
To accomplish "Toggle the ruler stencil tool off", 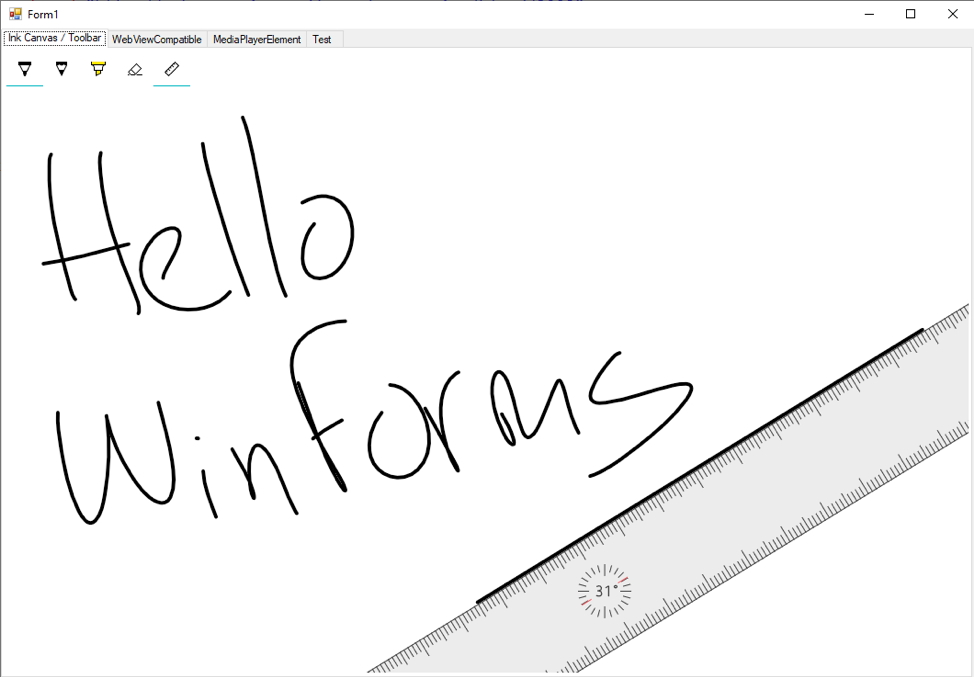I will tap(171, 68).
